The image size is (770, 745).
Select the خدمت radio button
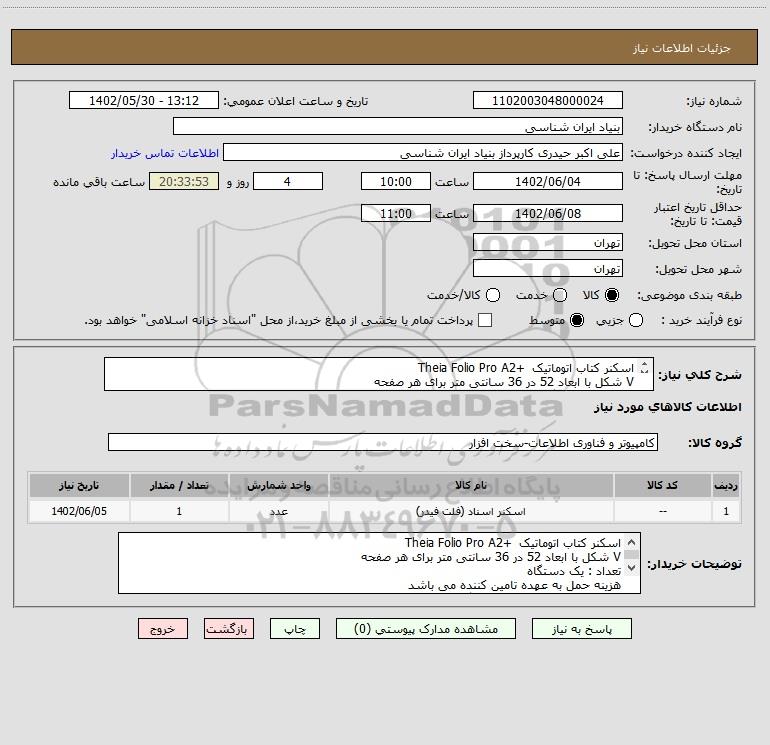(560, 295)
